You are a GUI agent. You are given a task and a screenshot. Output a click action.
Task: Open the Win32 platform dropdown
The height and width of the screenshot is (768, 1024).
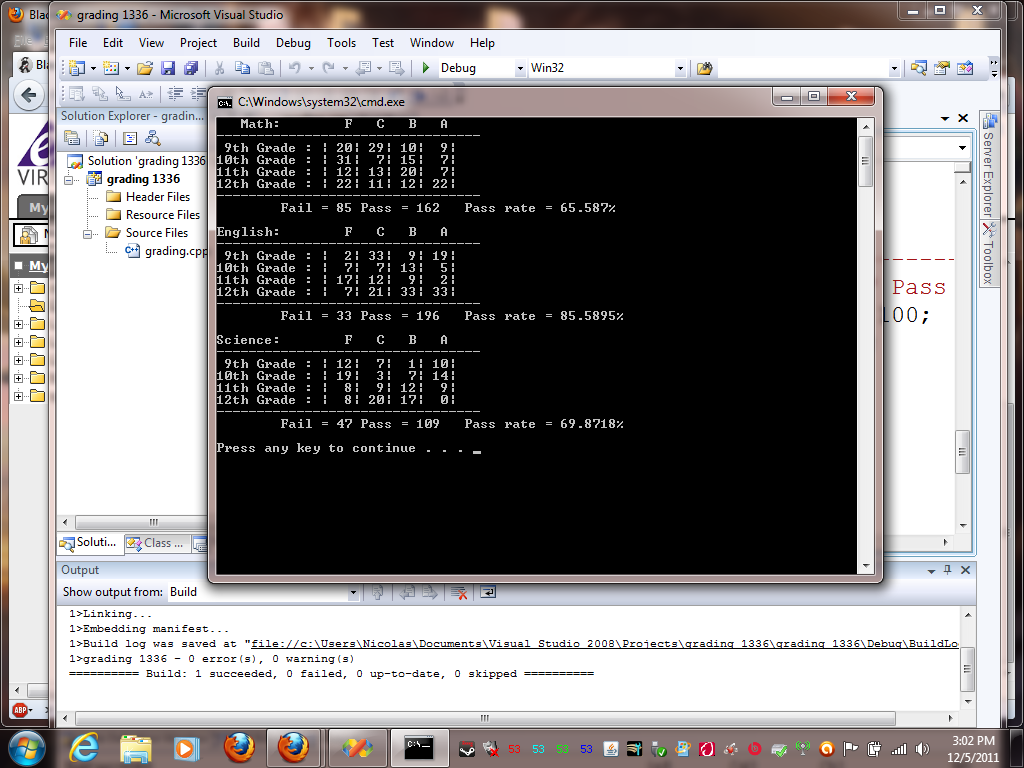(x=681, y=68)
